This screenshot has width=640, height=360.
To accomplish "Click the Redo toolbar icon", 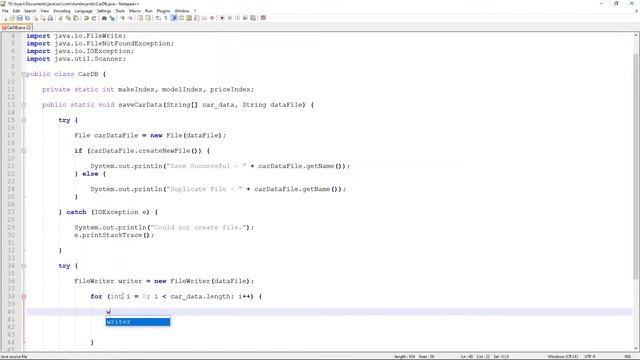I will [94, 18].
